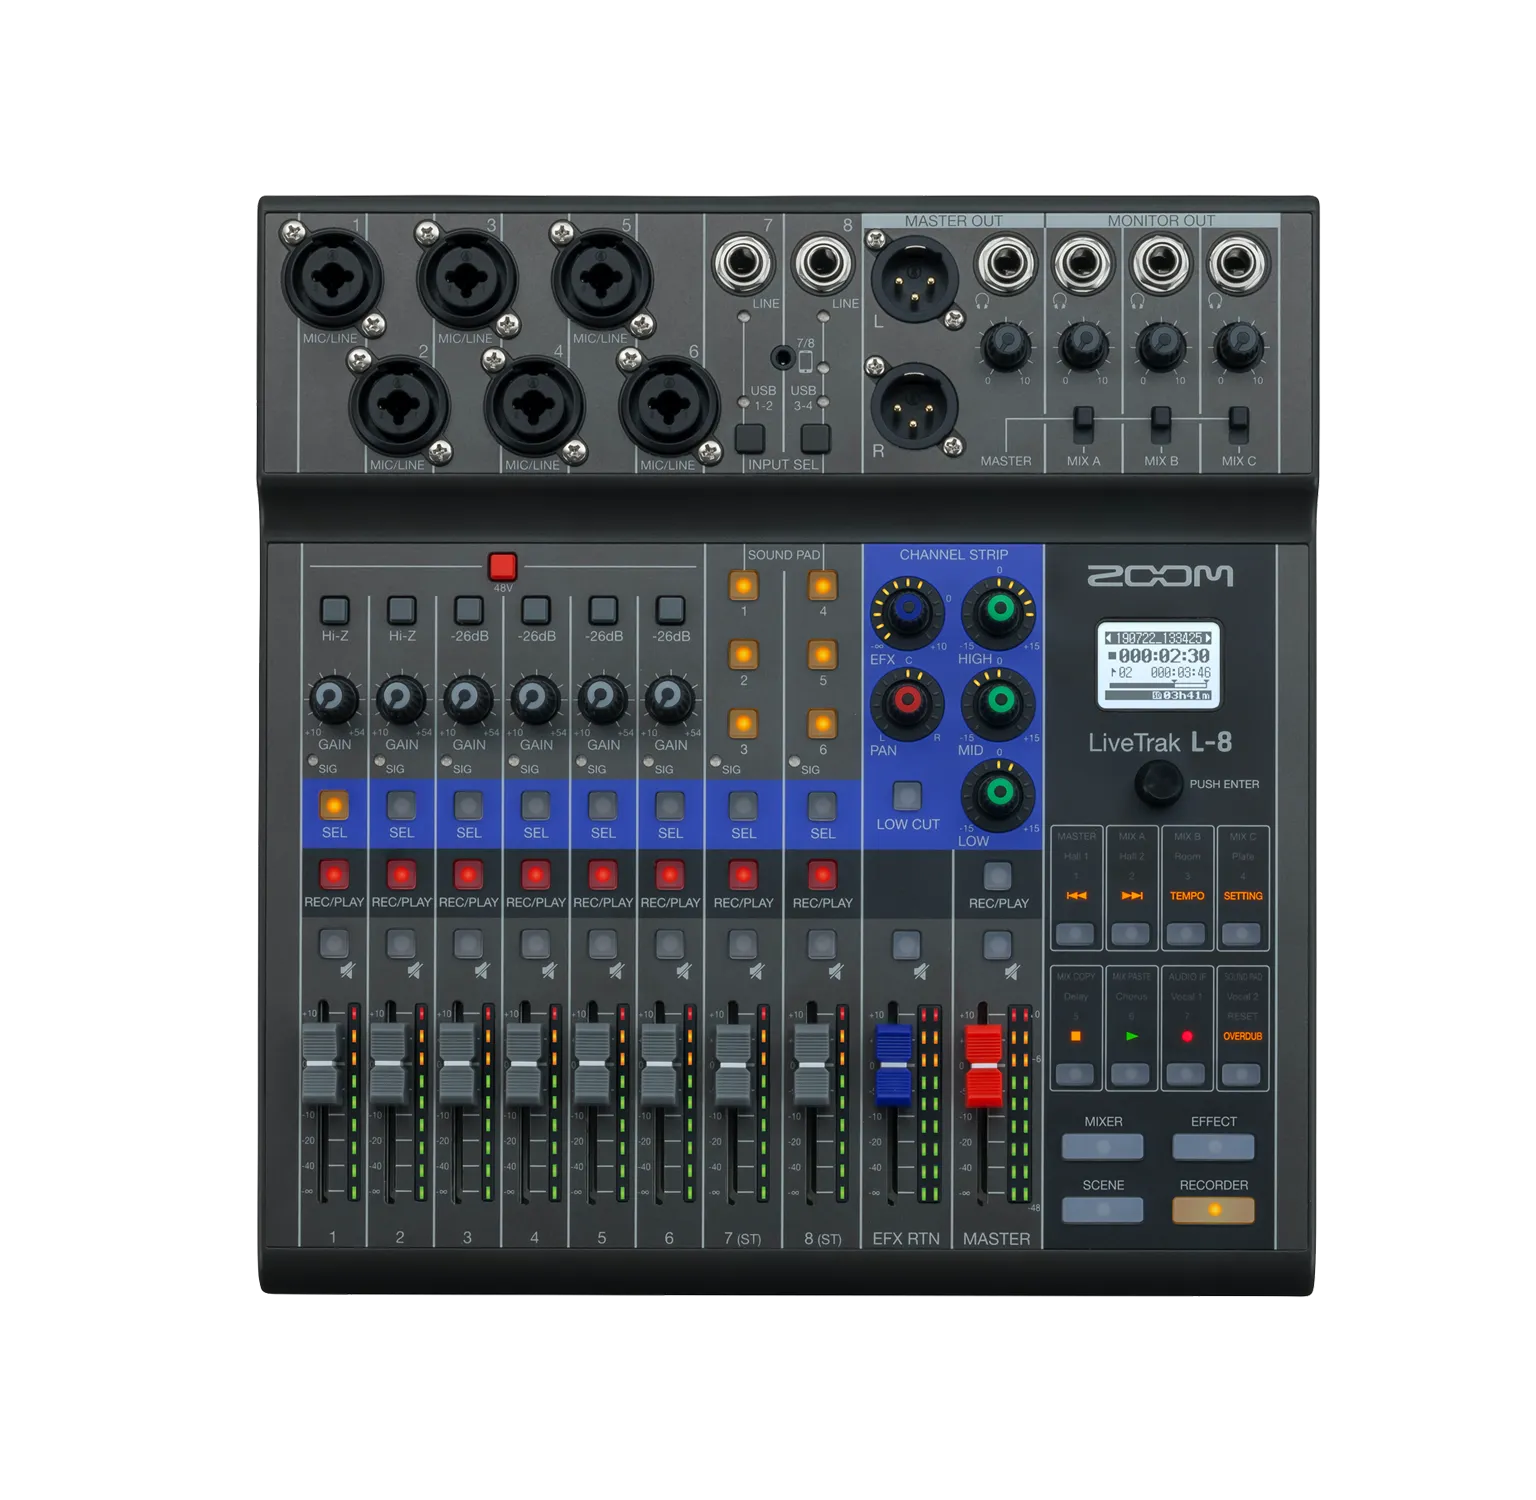Toggle the red 48V phantom power button
Viewport: 1536px width, 1500px height.
pos(502,567)
